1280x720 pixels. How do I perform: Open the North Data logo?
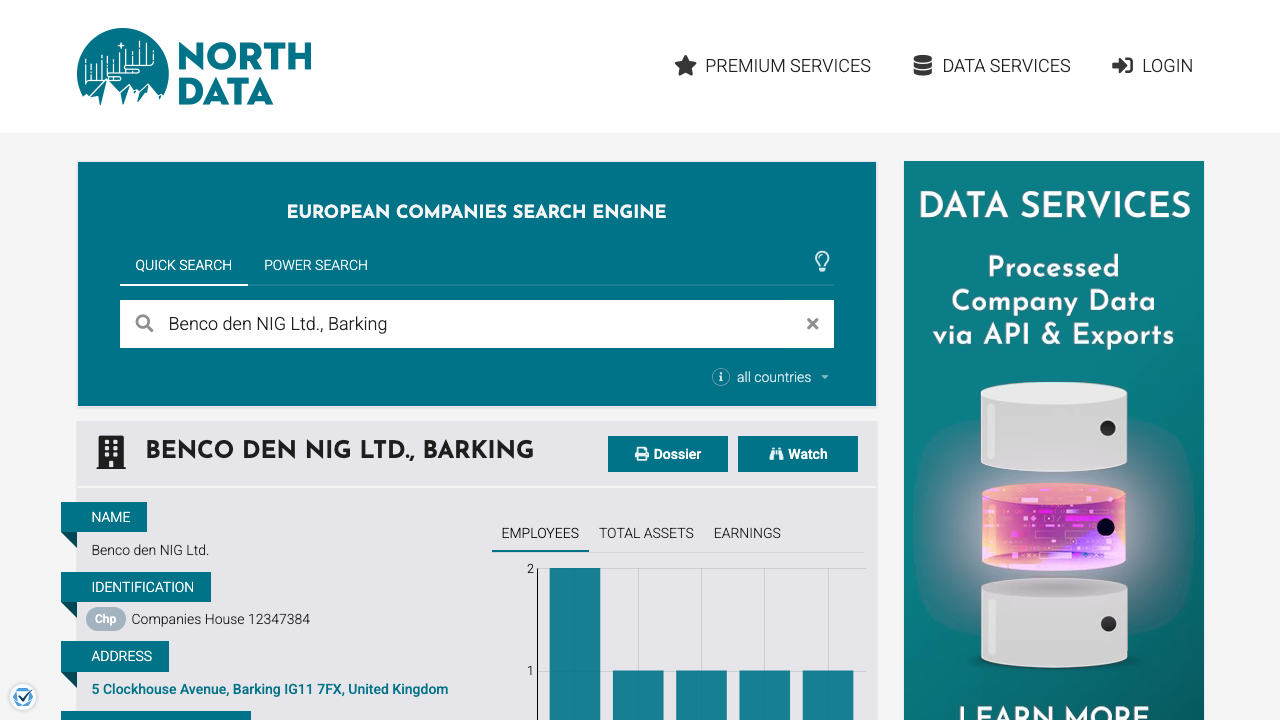[x=193, y=67]
